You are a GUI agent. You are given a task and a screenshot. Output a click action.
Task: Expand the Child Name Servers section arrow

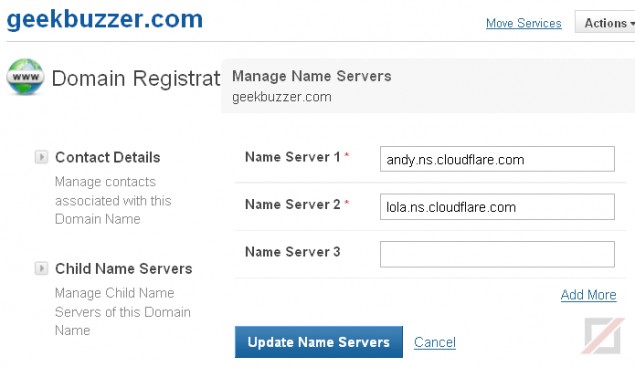point(41,268)
